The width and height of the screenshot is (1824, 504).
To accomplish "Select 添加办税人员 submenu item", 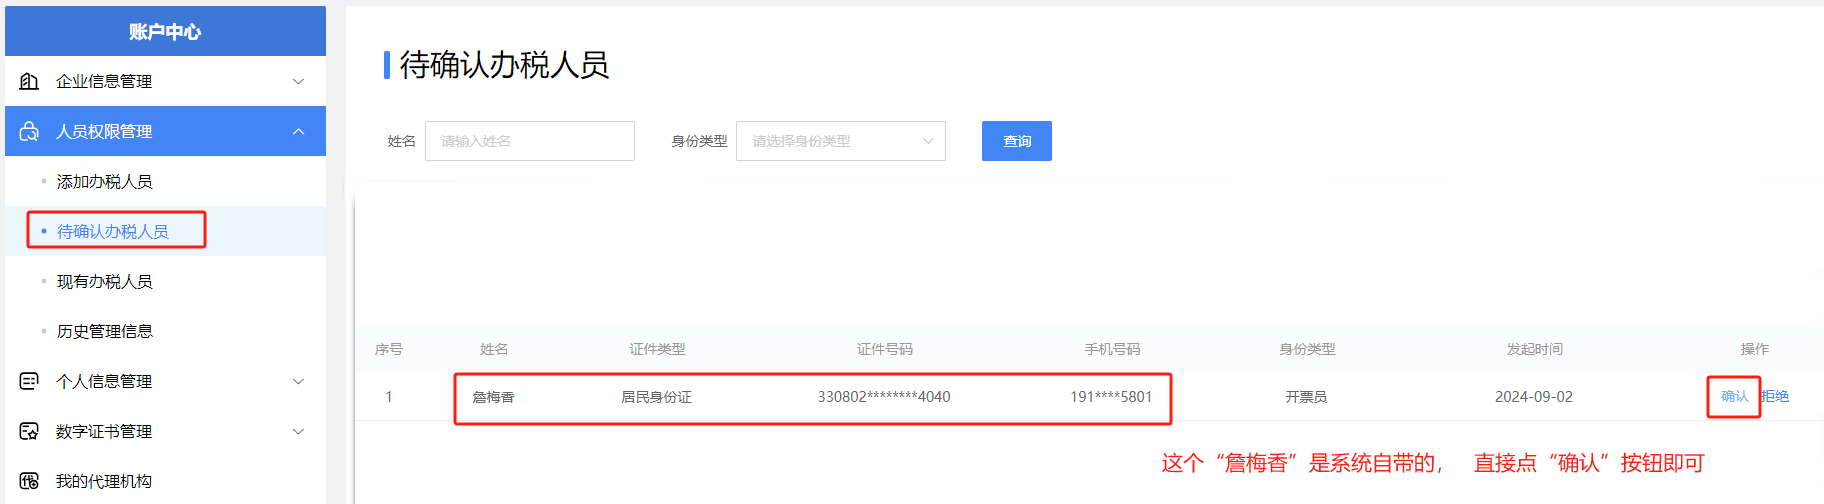I will click(x=165, y=181).
